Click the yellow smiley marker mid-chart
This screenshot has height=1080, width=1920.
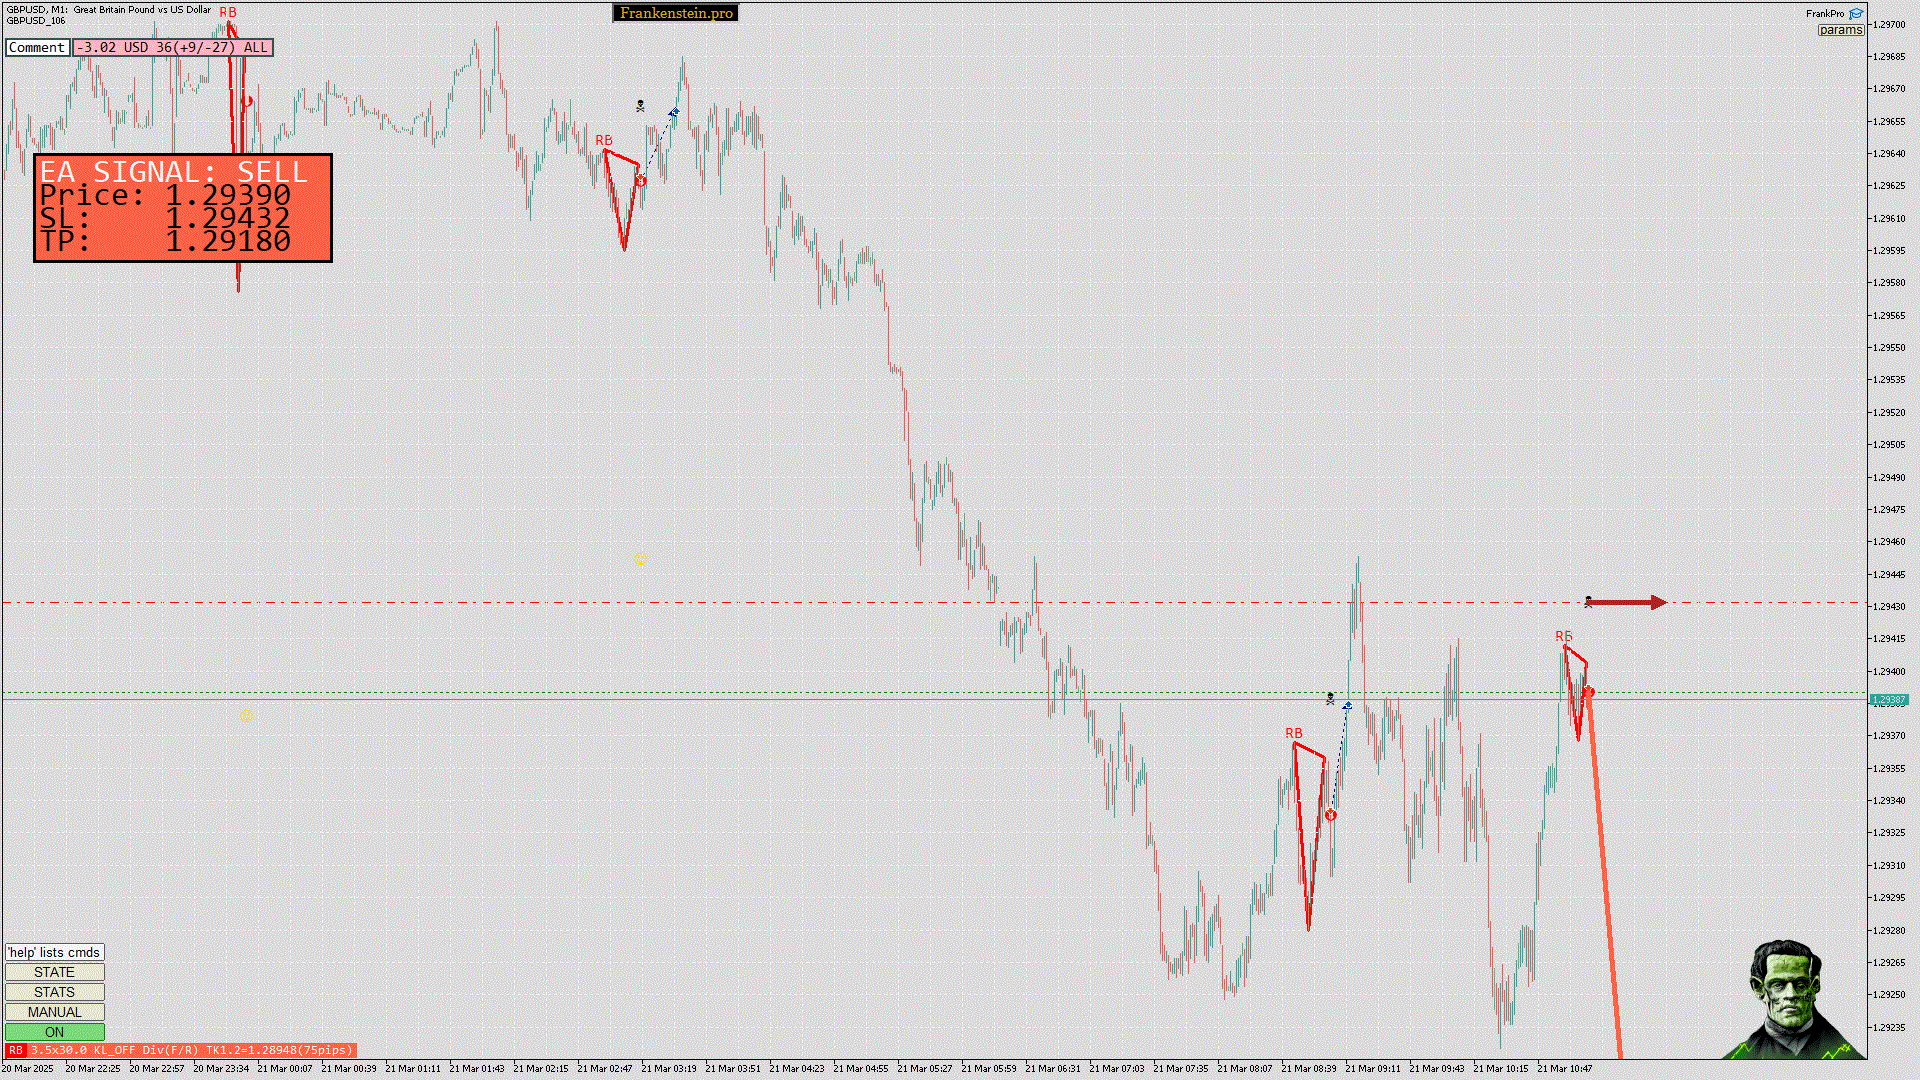click(640, 560)
